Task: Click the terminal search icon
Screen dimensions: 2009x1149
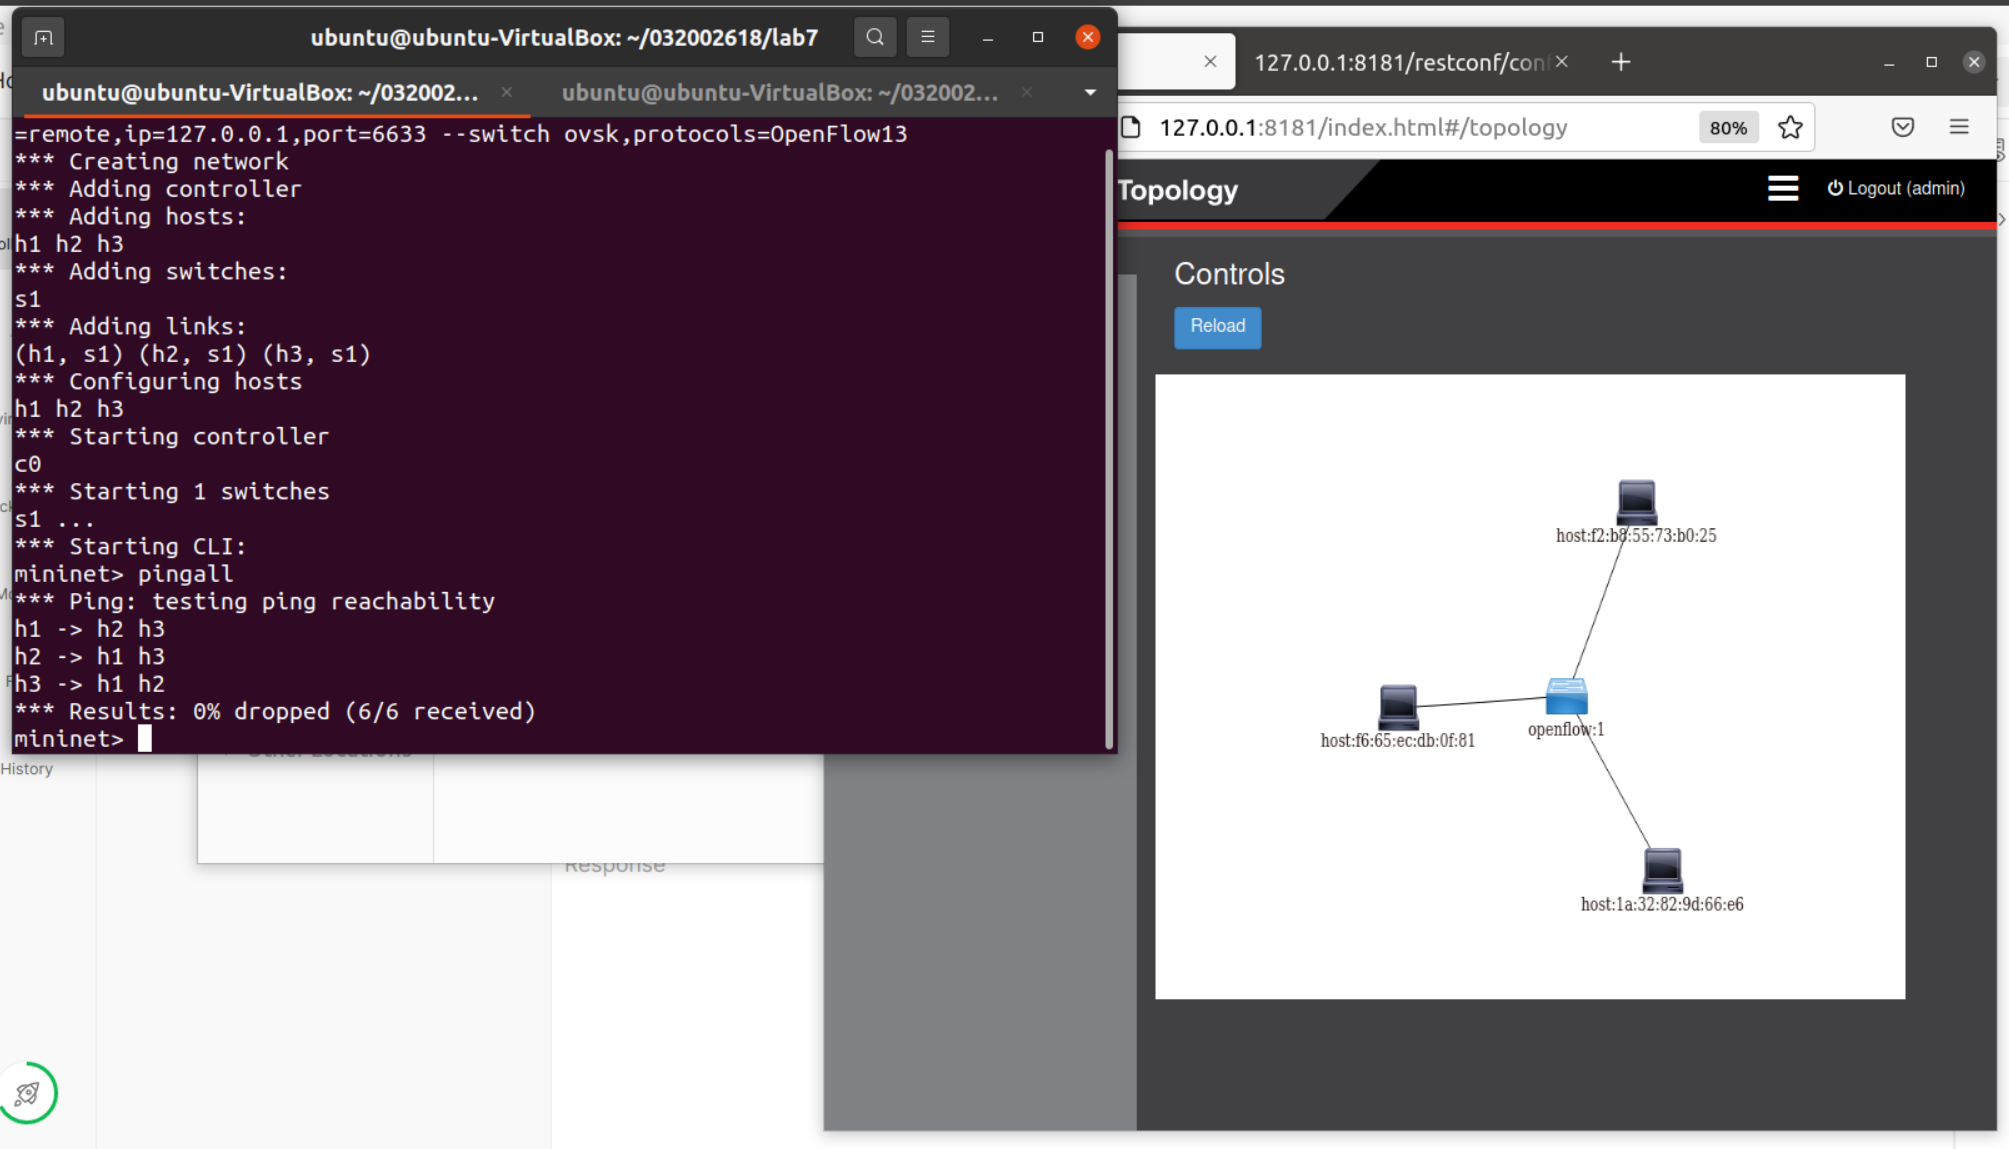Action: pyautogui.click(x=875, y=37)
